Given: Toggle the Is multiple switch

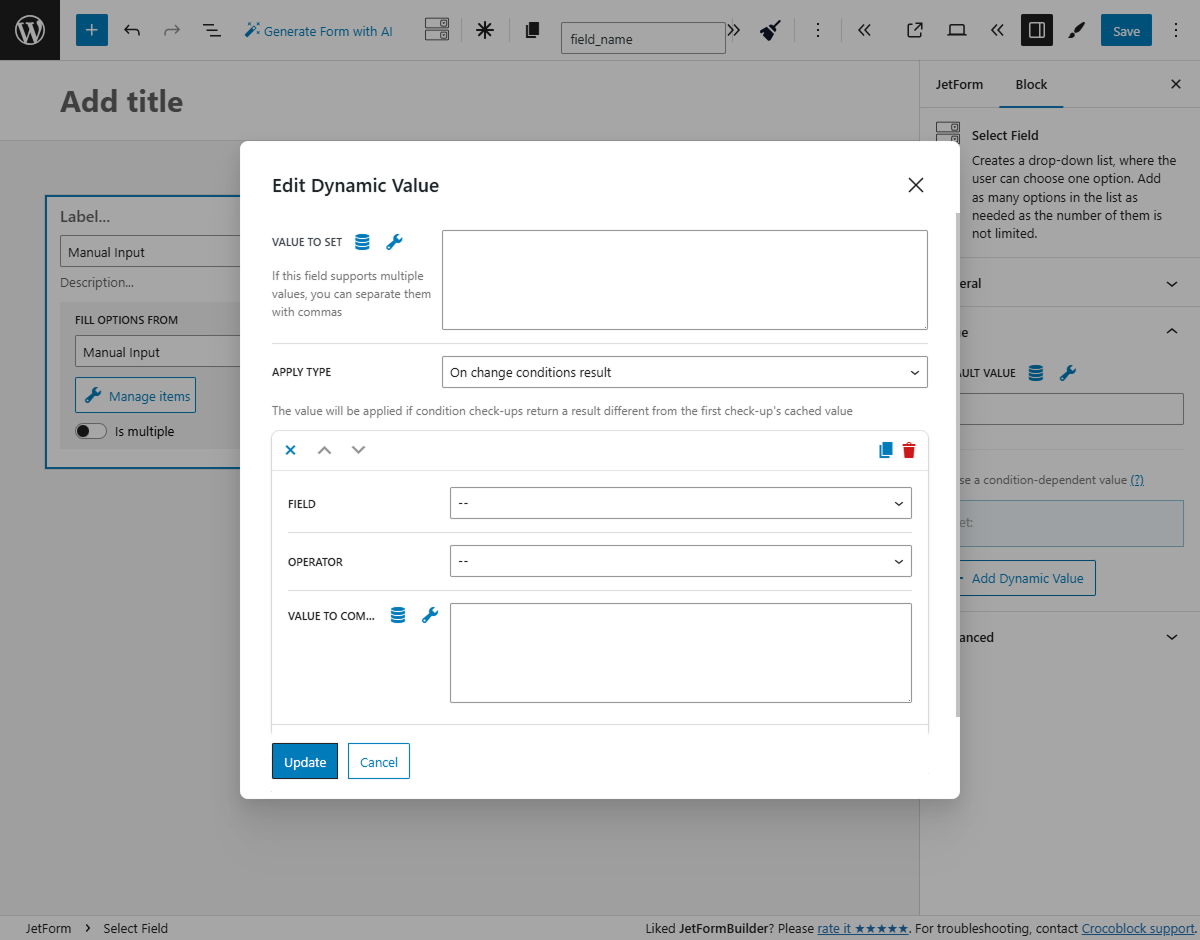Looking at the screenshot, I should click(90, 430).
